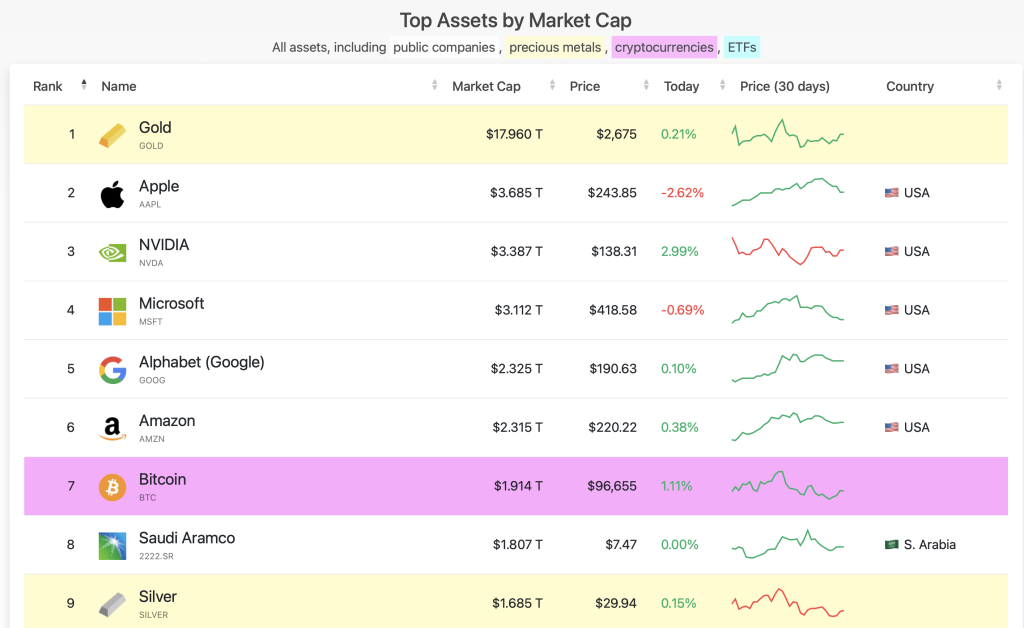Click the Amazon logo icon
Viewport: 1024px width, 628px height.
[x=112, y=429]
